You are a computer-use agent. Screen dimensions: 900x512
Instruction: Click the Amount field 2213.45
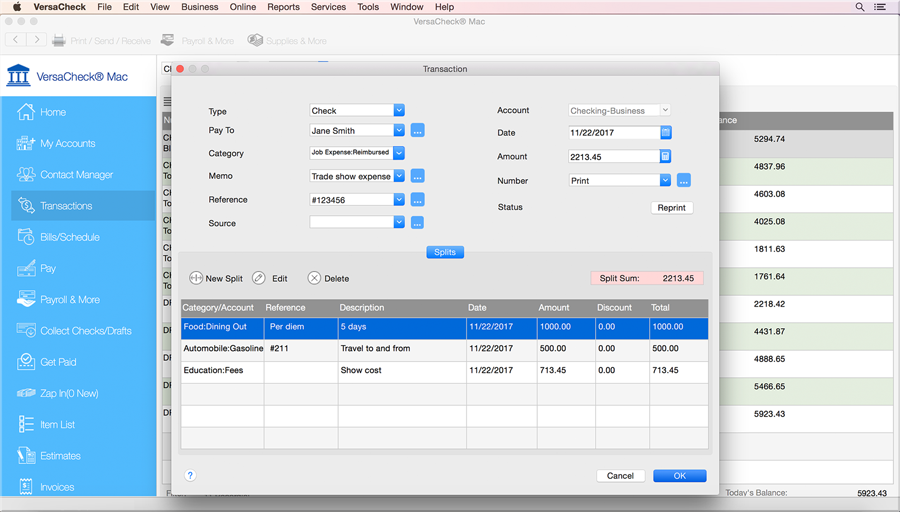614,156
